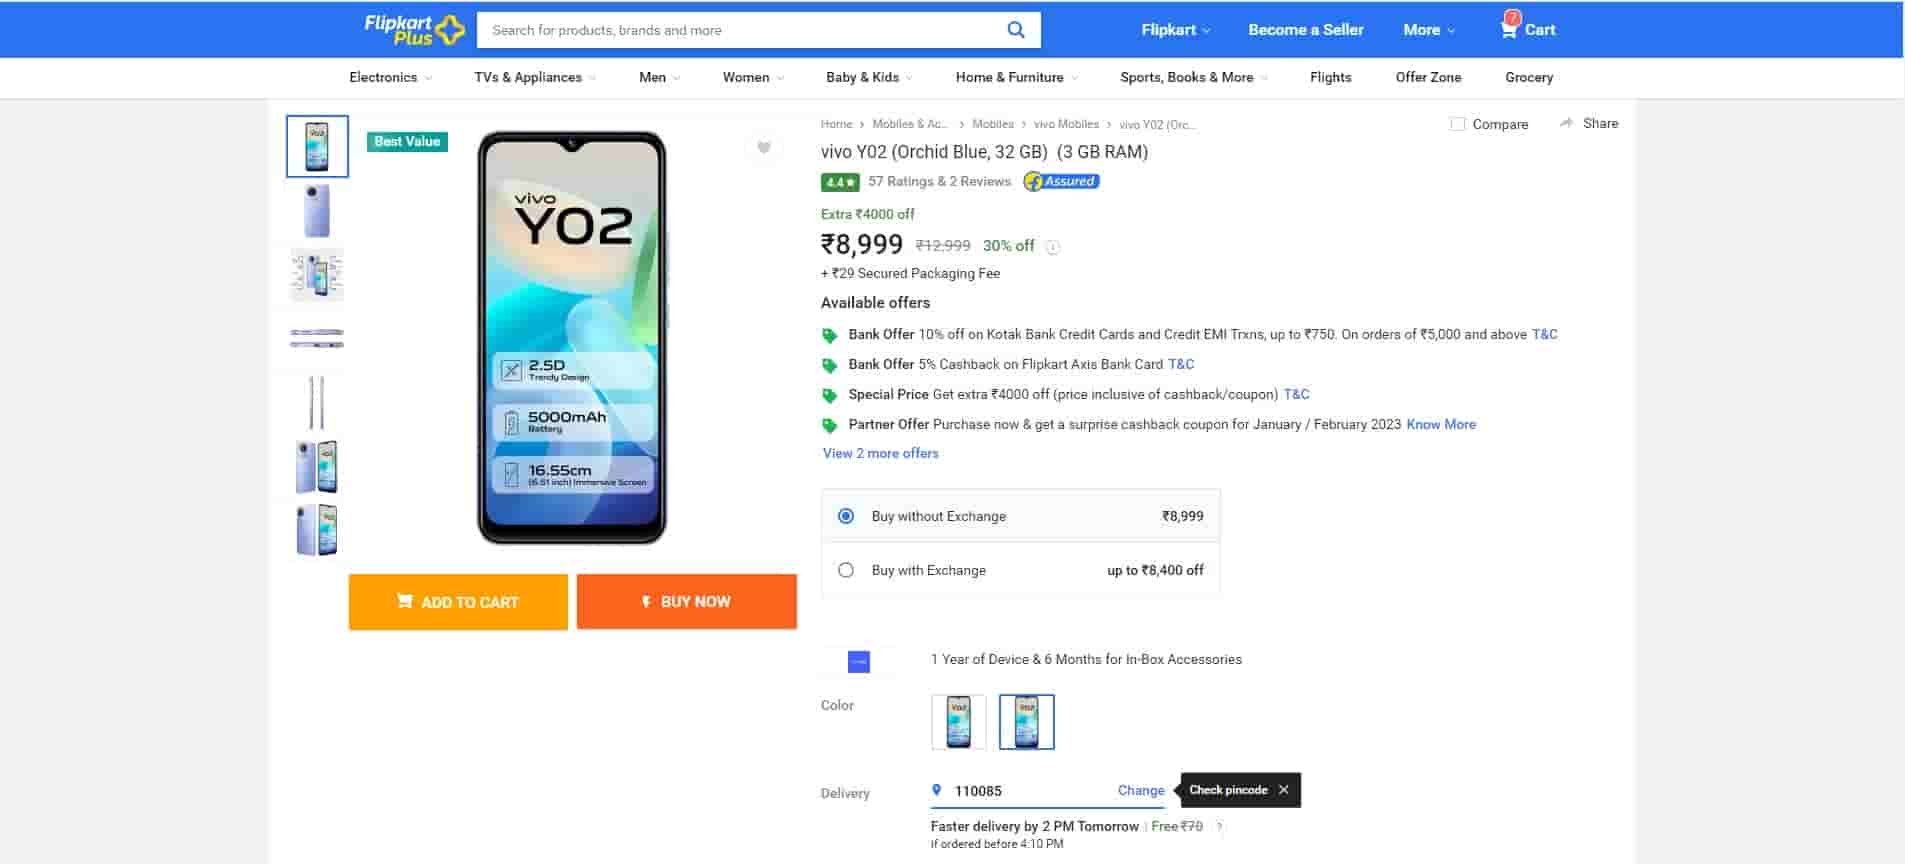Click the search magnifier icon
Image resolution: width=1905 pixels, height=864 pixels.
[x=1015, y=30]
